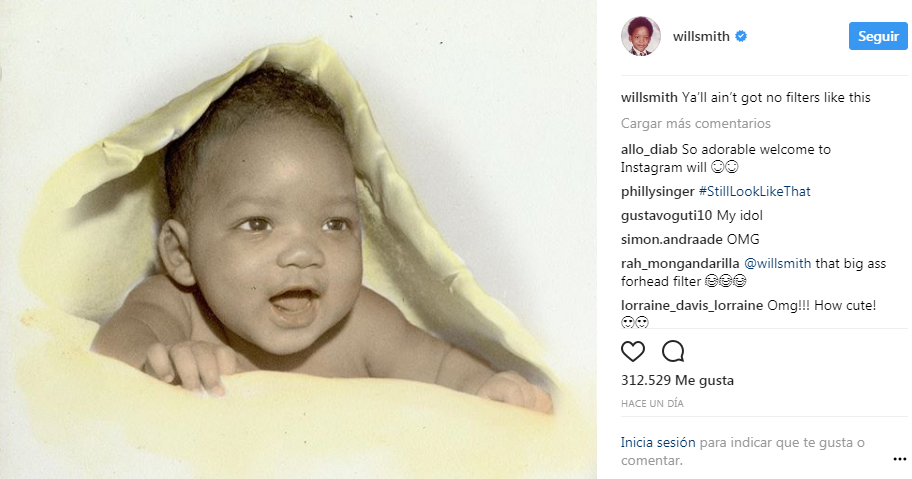Open gustavoguti10 commenter profile
The image size is (912, 479).
coord(667,216)
